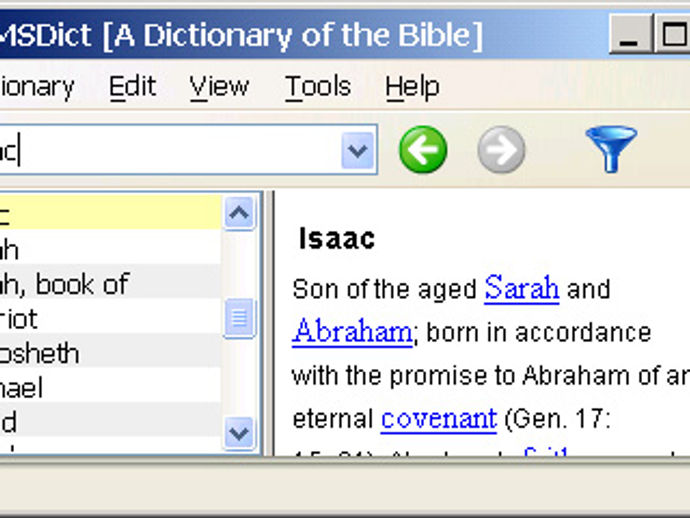Select the highlighted yellow list entry

click(x=110, y=213)
